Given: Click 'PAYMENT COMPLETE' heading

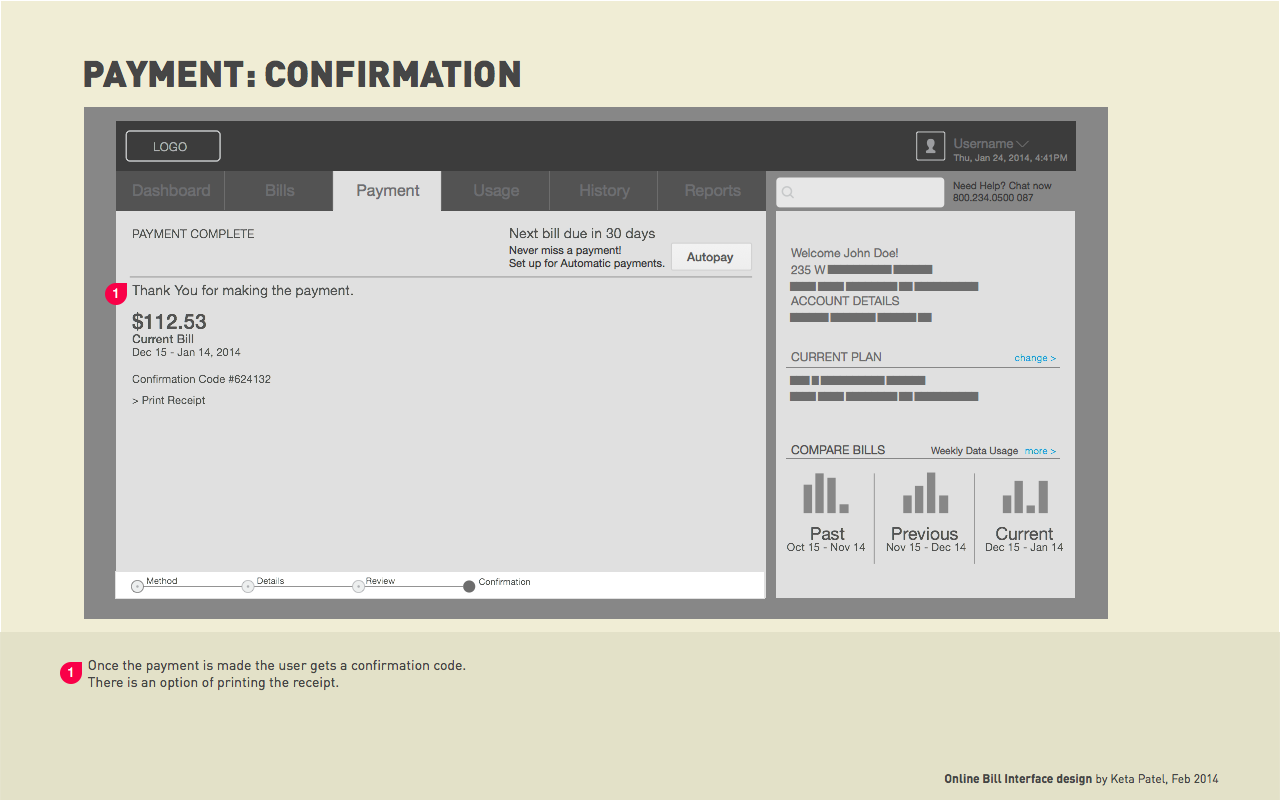Looking at the screenshot, I should tap(193, 234).
